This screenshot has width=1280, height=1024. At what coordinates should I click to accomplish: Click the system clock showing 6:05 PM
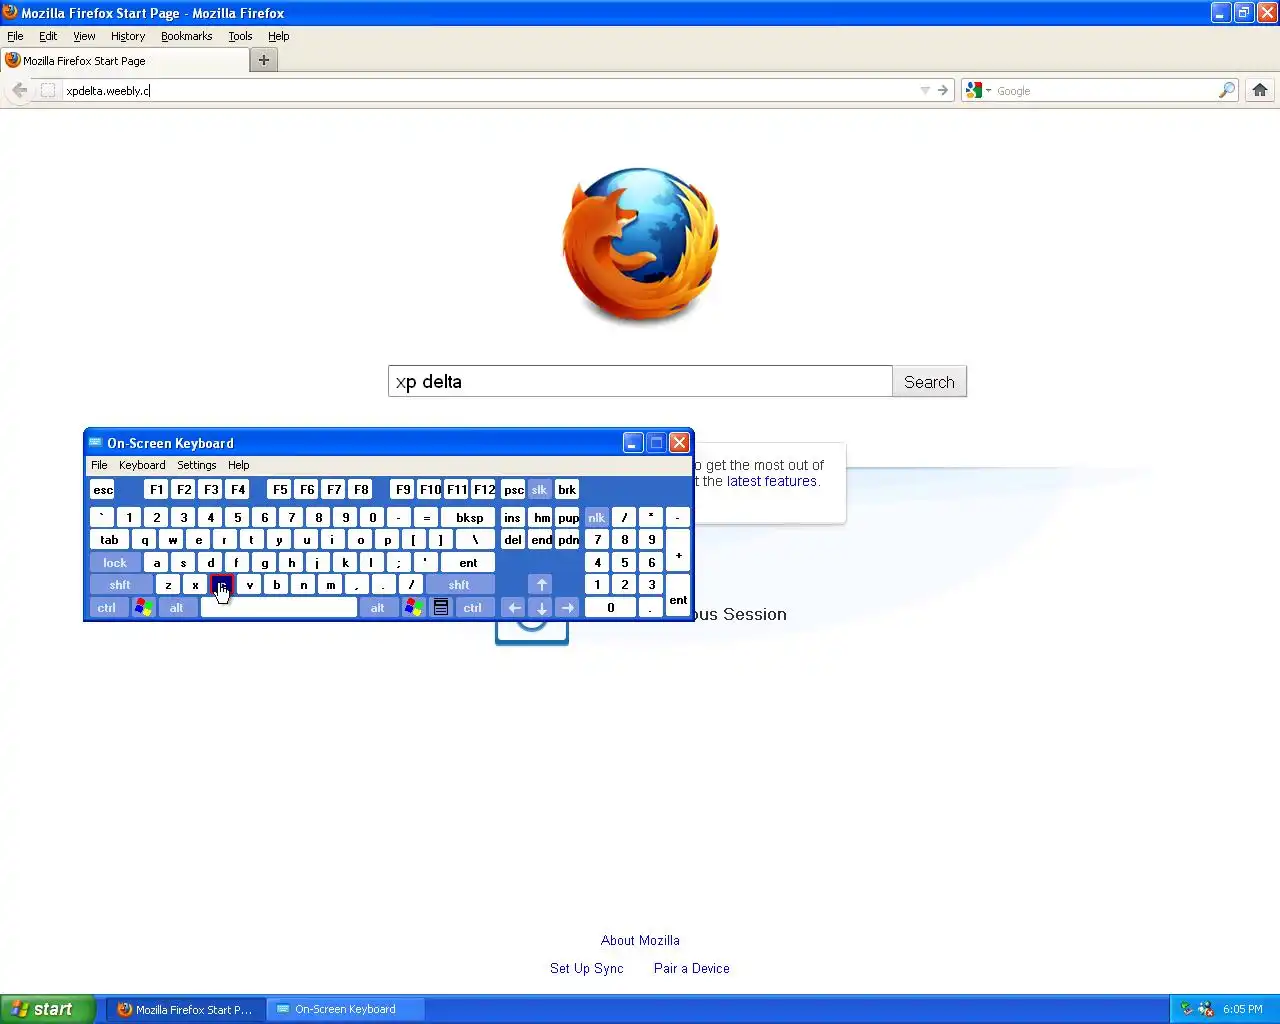[1242, 1009]
